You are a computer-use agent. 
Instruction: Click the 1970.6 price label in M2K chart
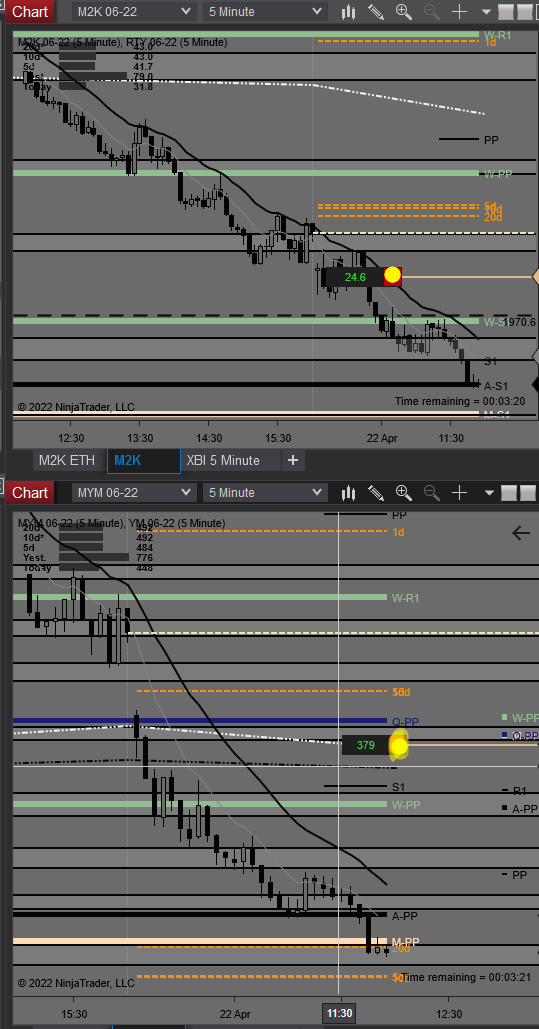pos(519,322)
